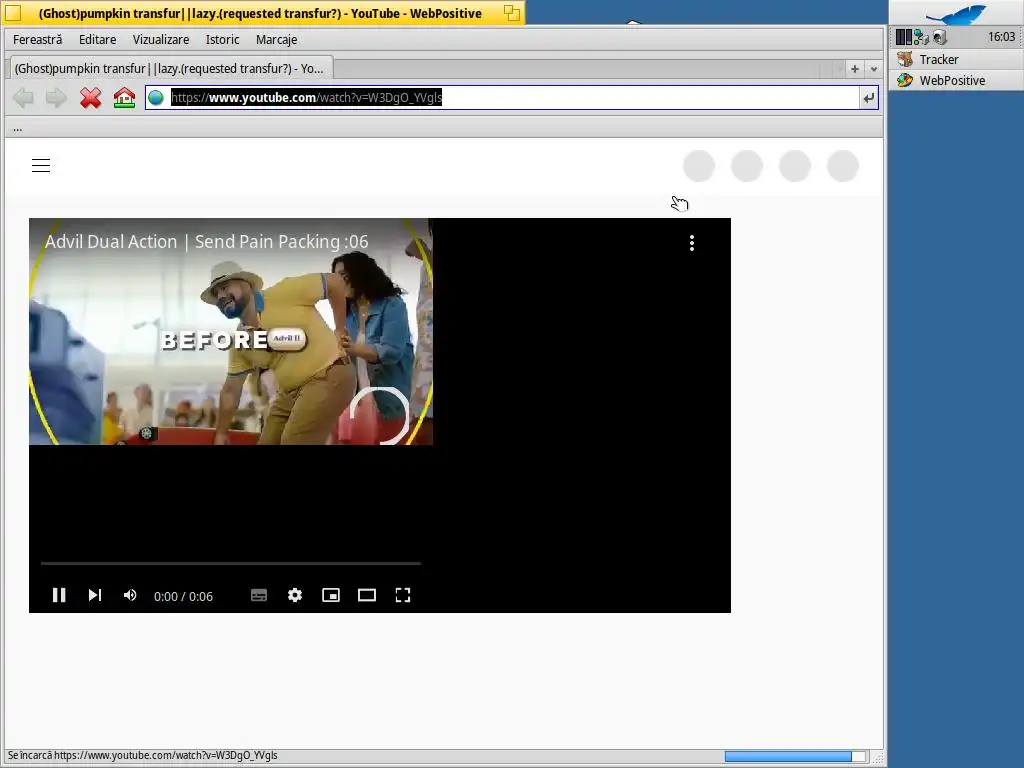The width and height of the screenshot is (1024, 768).
Task: Click the globe site icon in URL bar
Action: coord(155,98)
